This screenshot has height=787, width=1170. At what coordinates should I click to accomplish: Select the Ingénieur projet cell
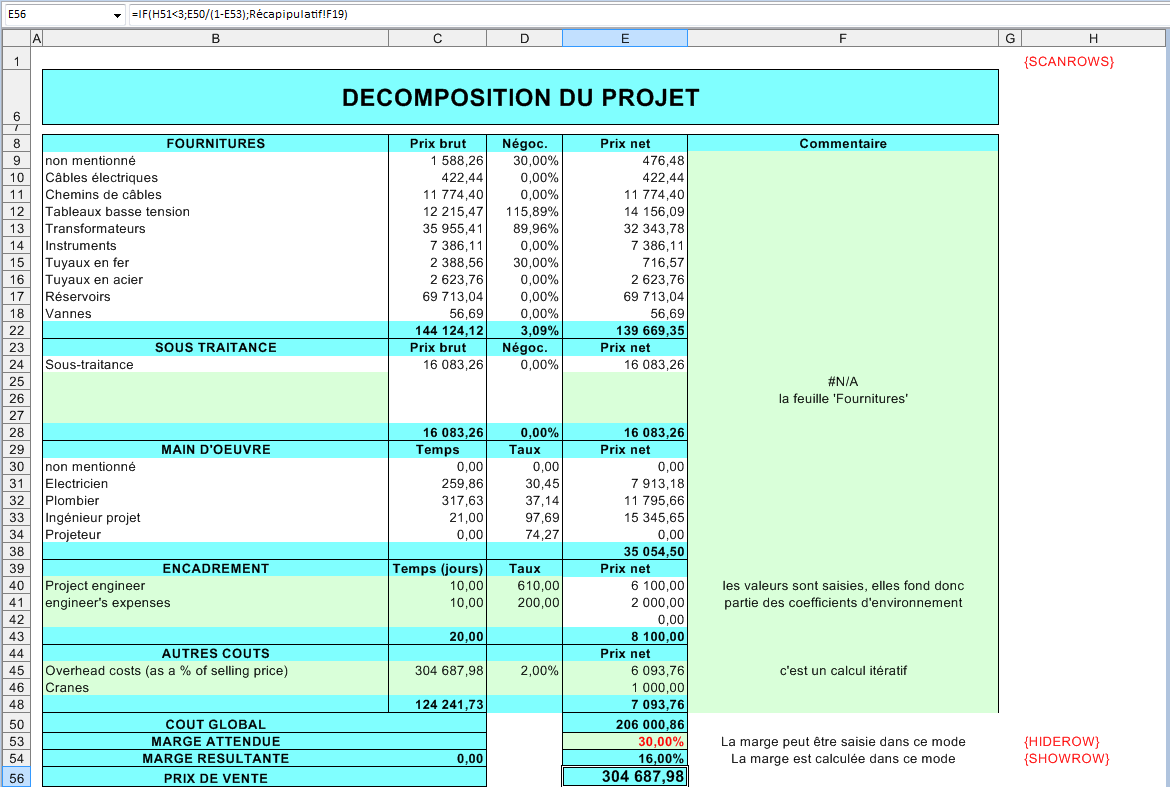pos(216,518)
